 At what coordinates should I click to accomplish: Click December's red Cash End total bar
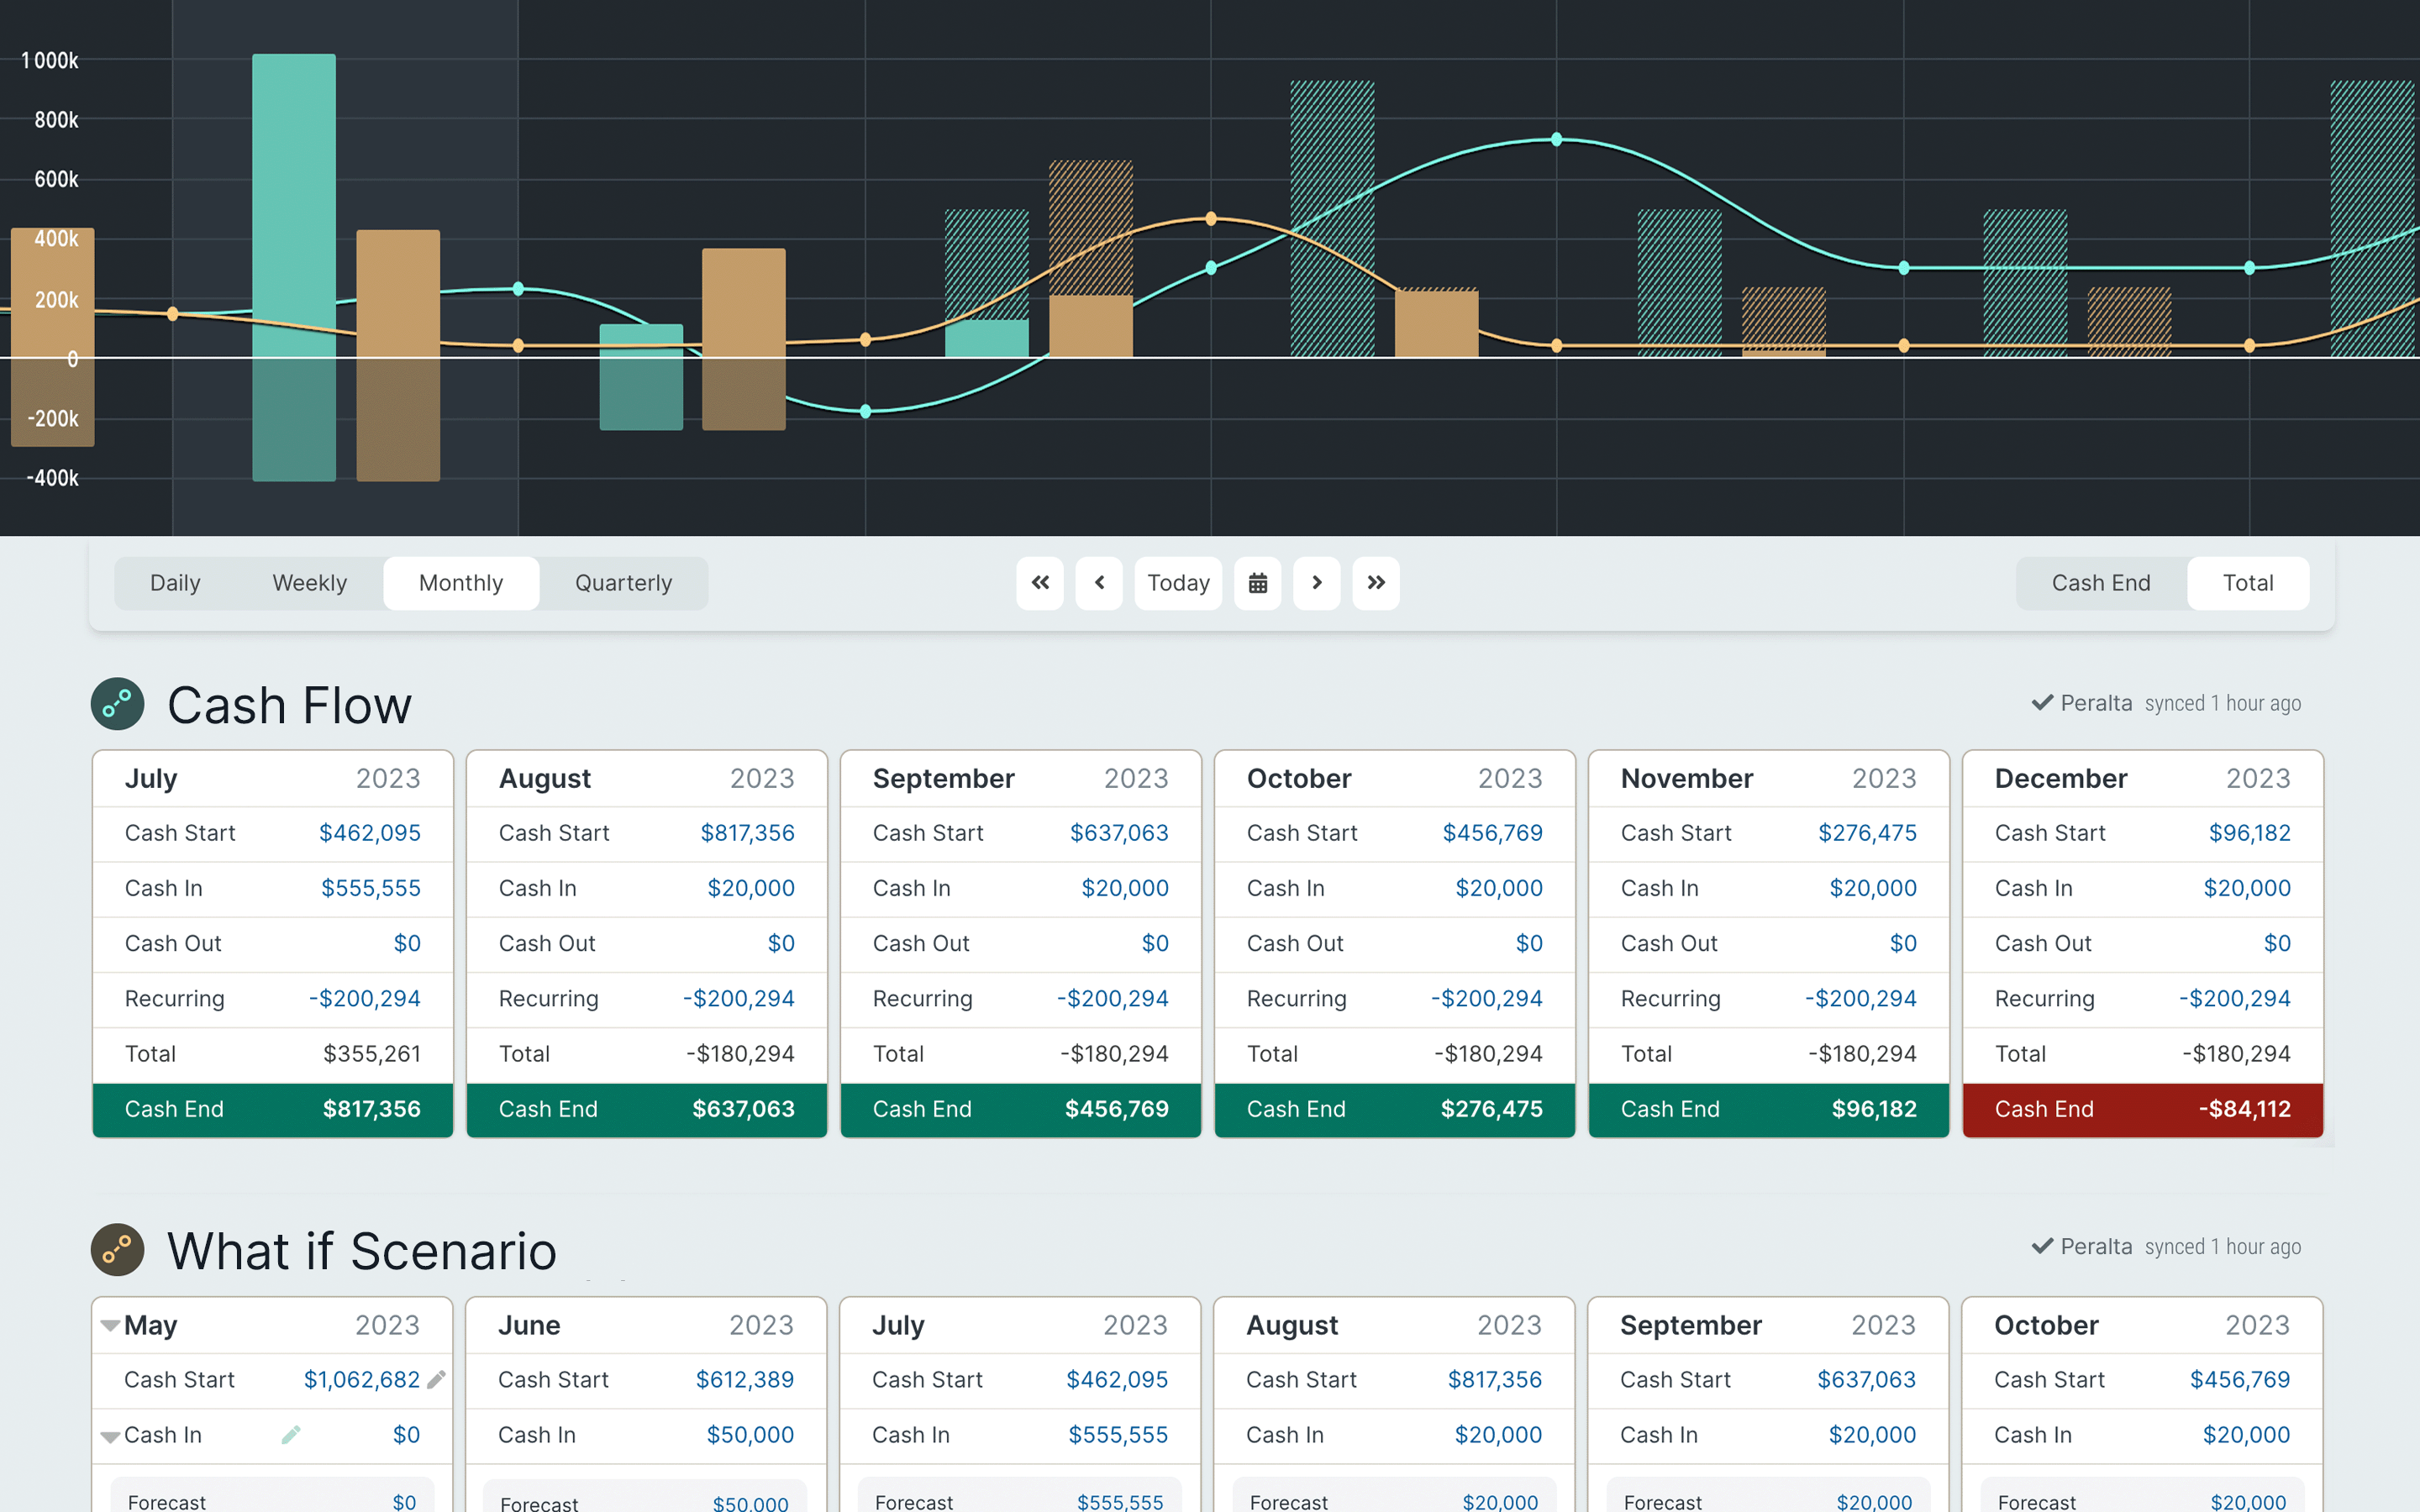pyautogui.click(x=2140, y=1109)
